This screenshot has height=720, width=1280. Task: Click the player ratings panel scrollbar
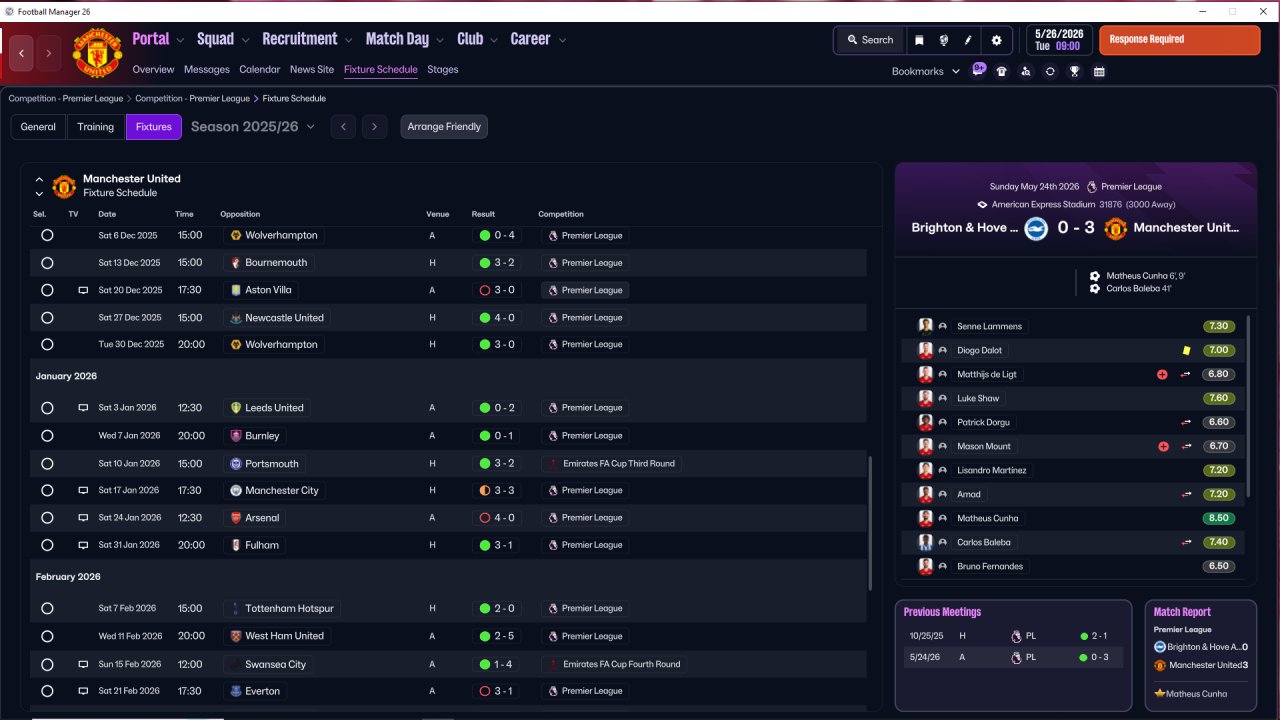1248,405
